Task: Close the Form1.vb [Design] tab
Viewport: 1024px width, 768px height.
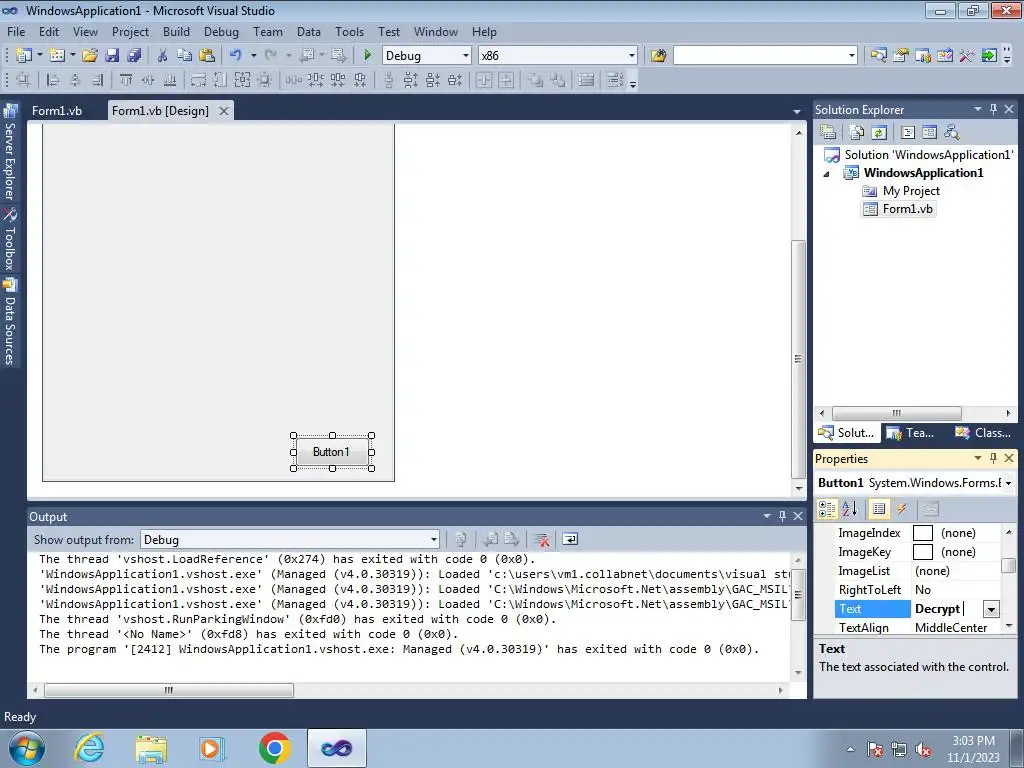Action: point(223,111)
